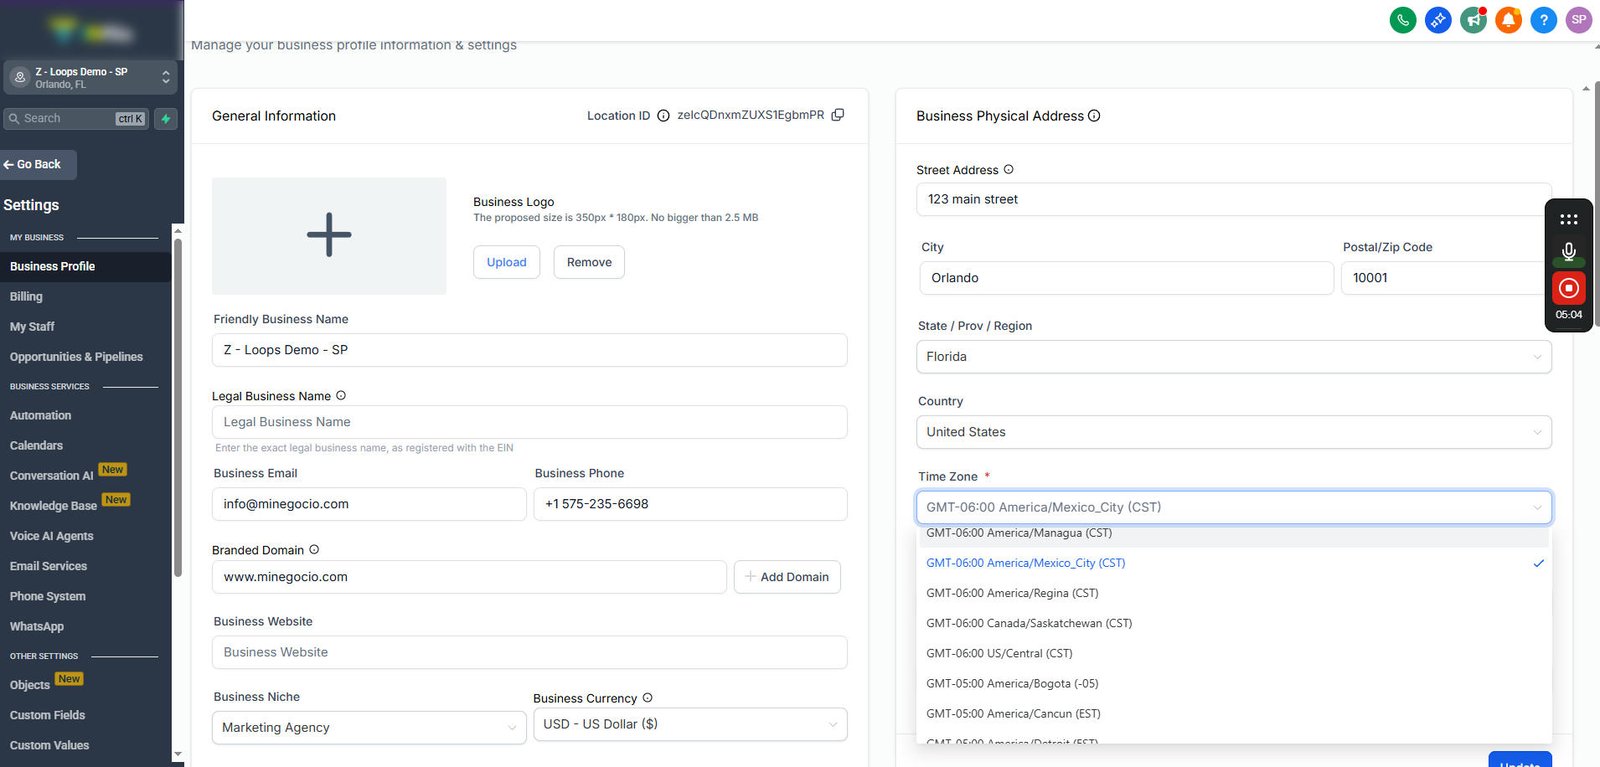The height and width of the screenshot is (767, 1600).
Task: Open the orange notifications bell
Action: tap(1508, 19)
